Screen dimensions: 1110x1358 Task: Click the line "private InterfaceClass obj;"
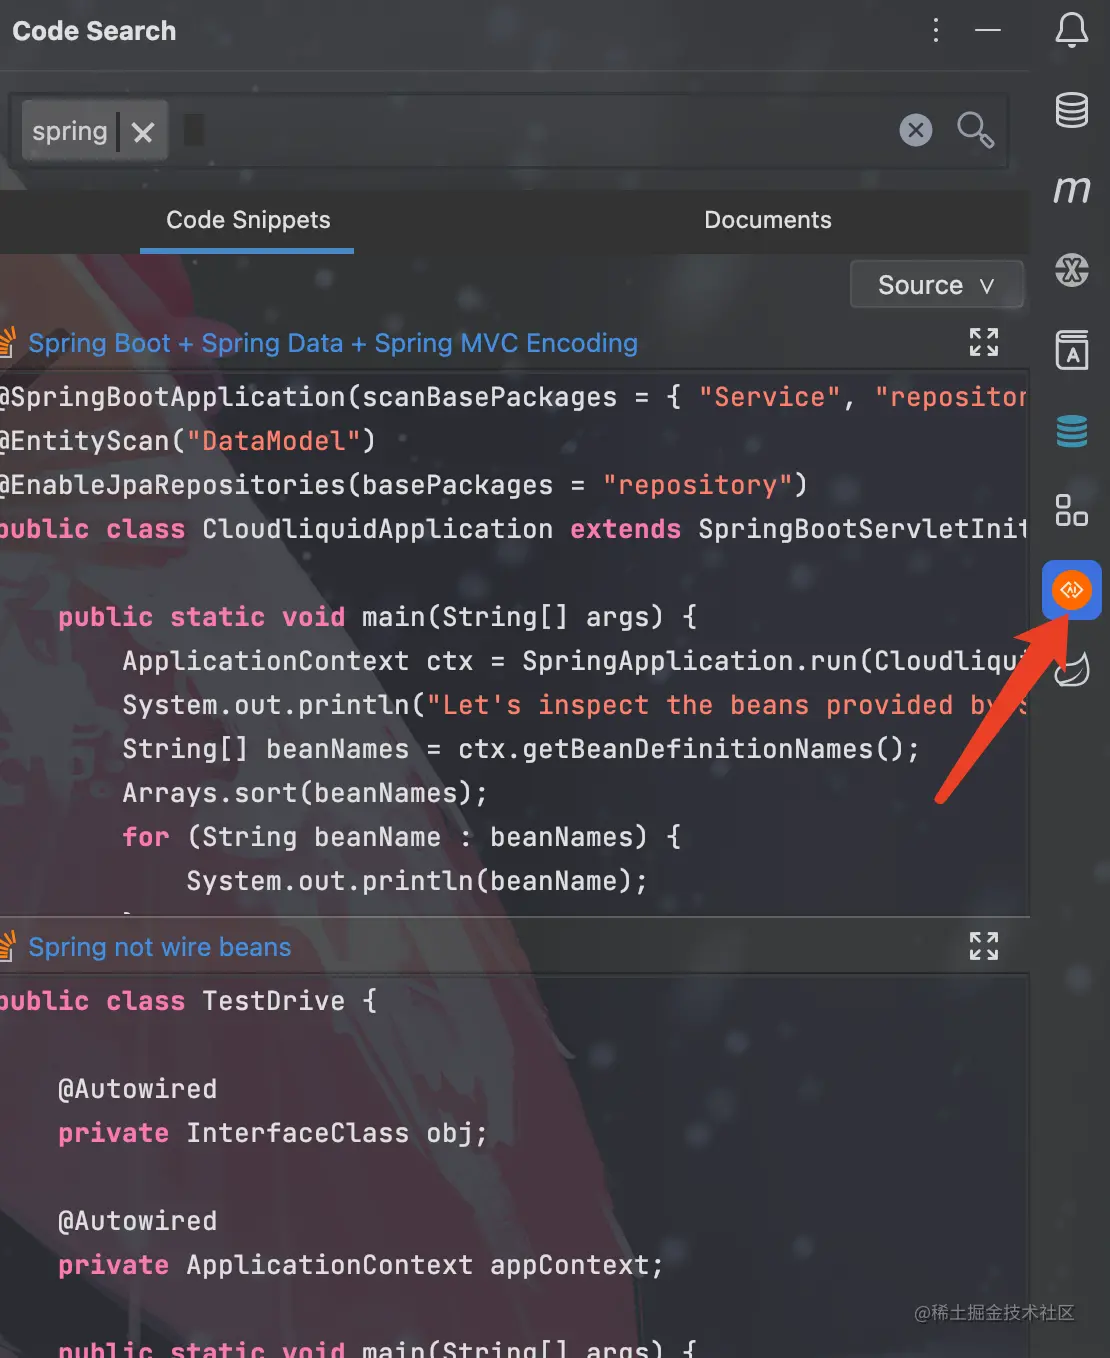coord(273,1133)
